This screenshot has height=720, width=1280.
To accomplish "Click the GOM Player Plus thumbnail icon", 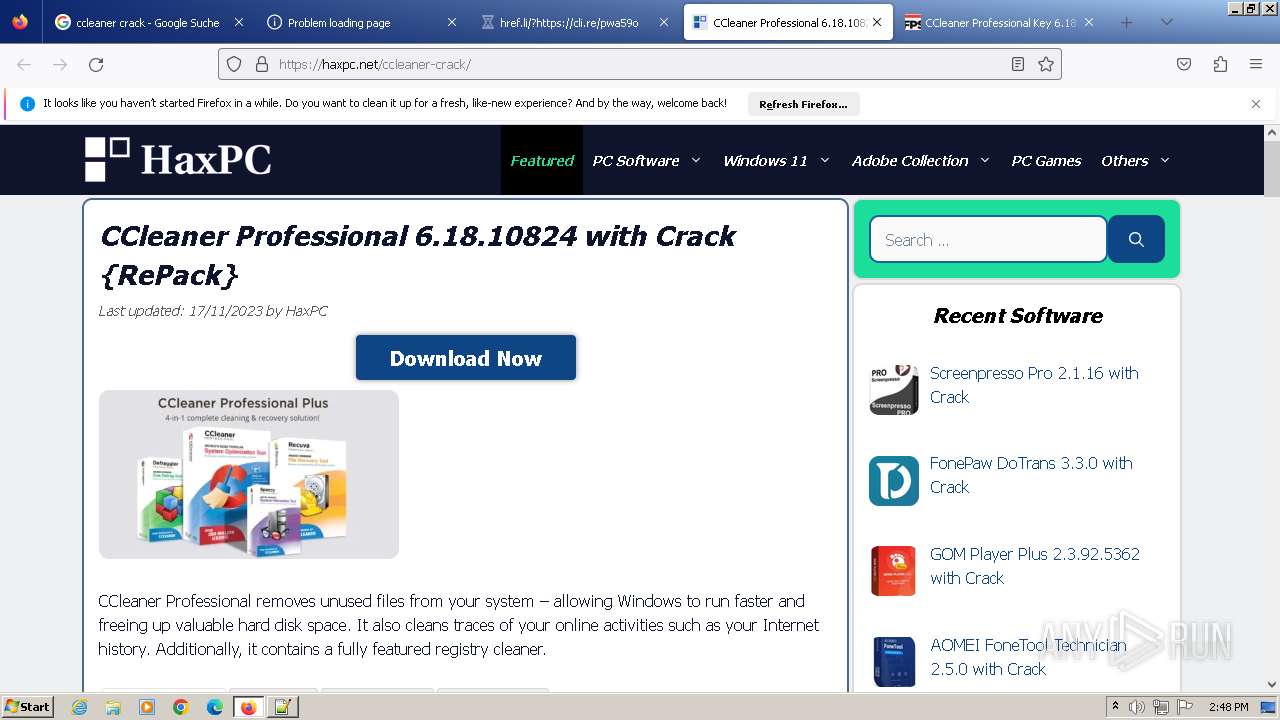I will pyautogui.click(x=893, y=571).
